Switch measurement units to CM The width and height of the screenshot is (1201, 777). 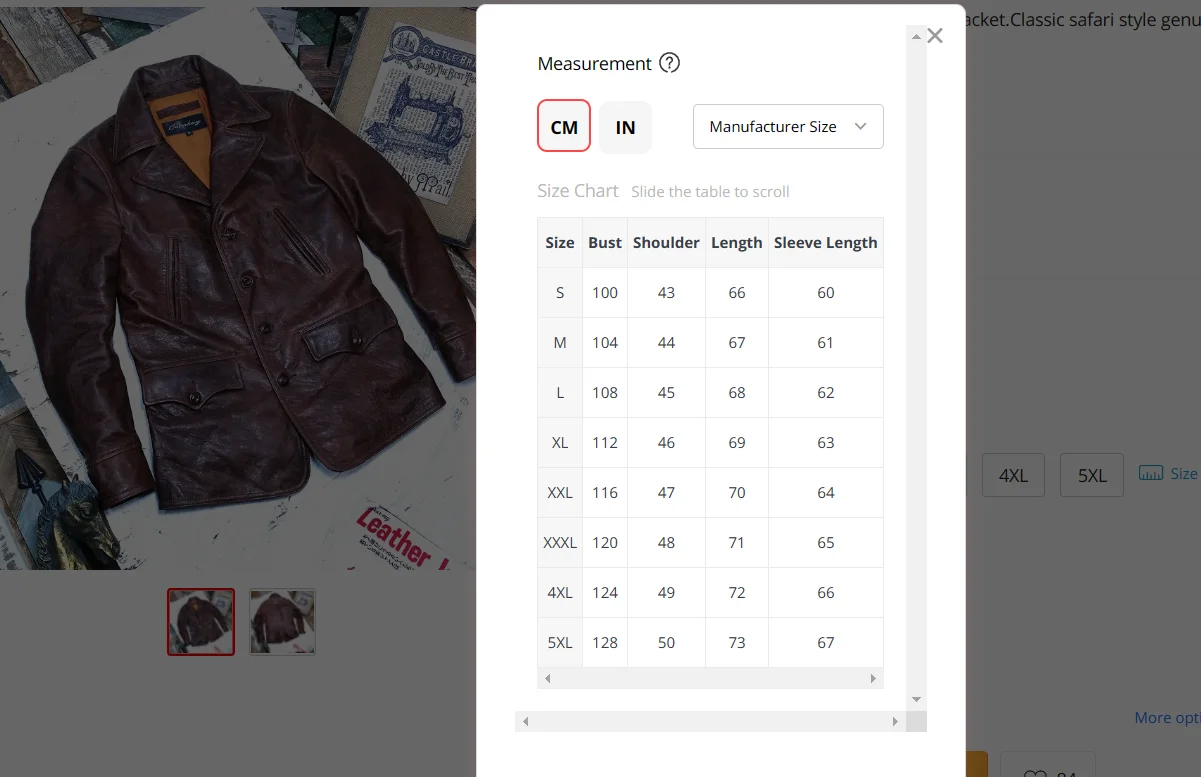[x=564, y=126]
